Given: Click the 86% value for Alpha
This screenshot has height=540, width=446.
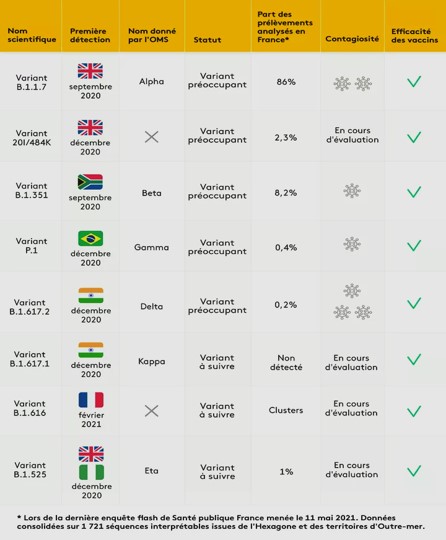Looking at the screenshot, I should [286, 82].
